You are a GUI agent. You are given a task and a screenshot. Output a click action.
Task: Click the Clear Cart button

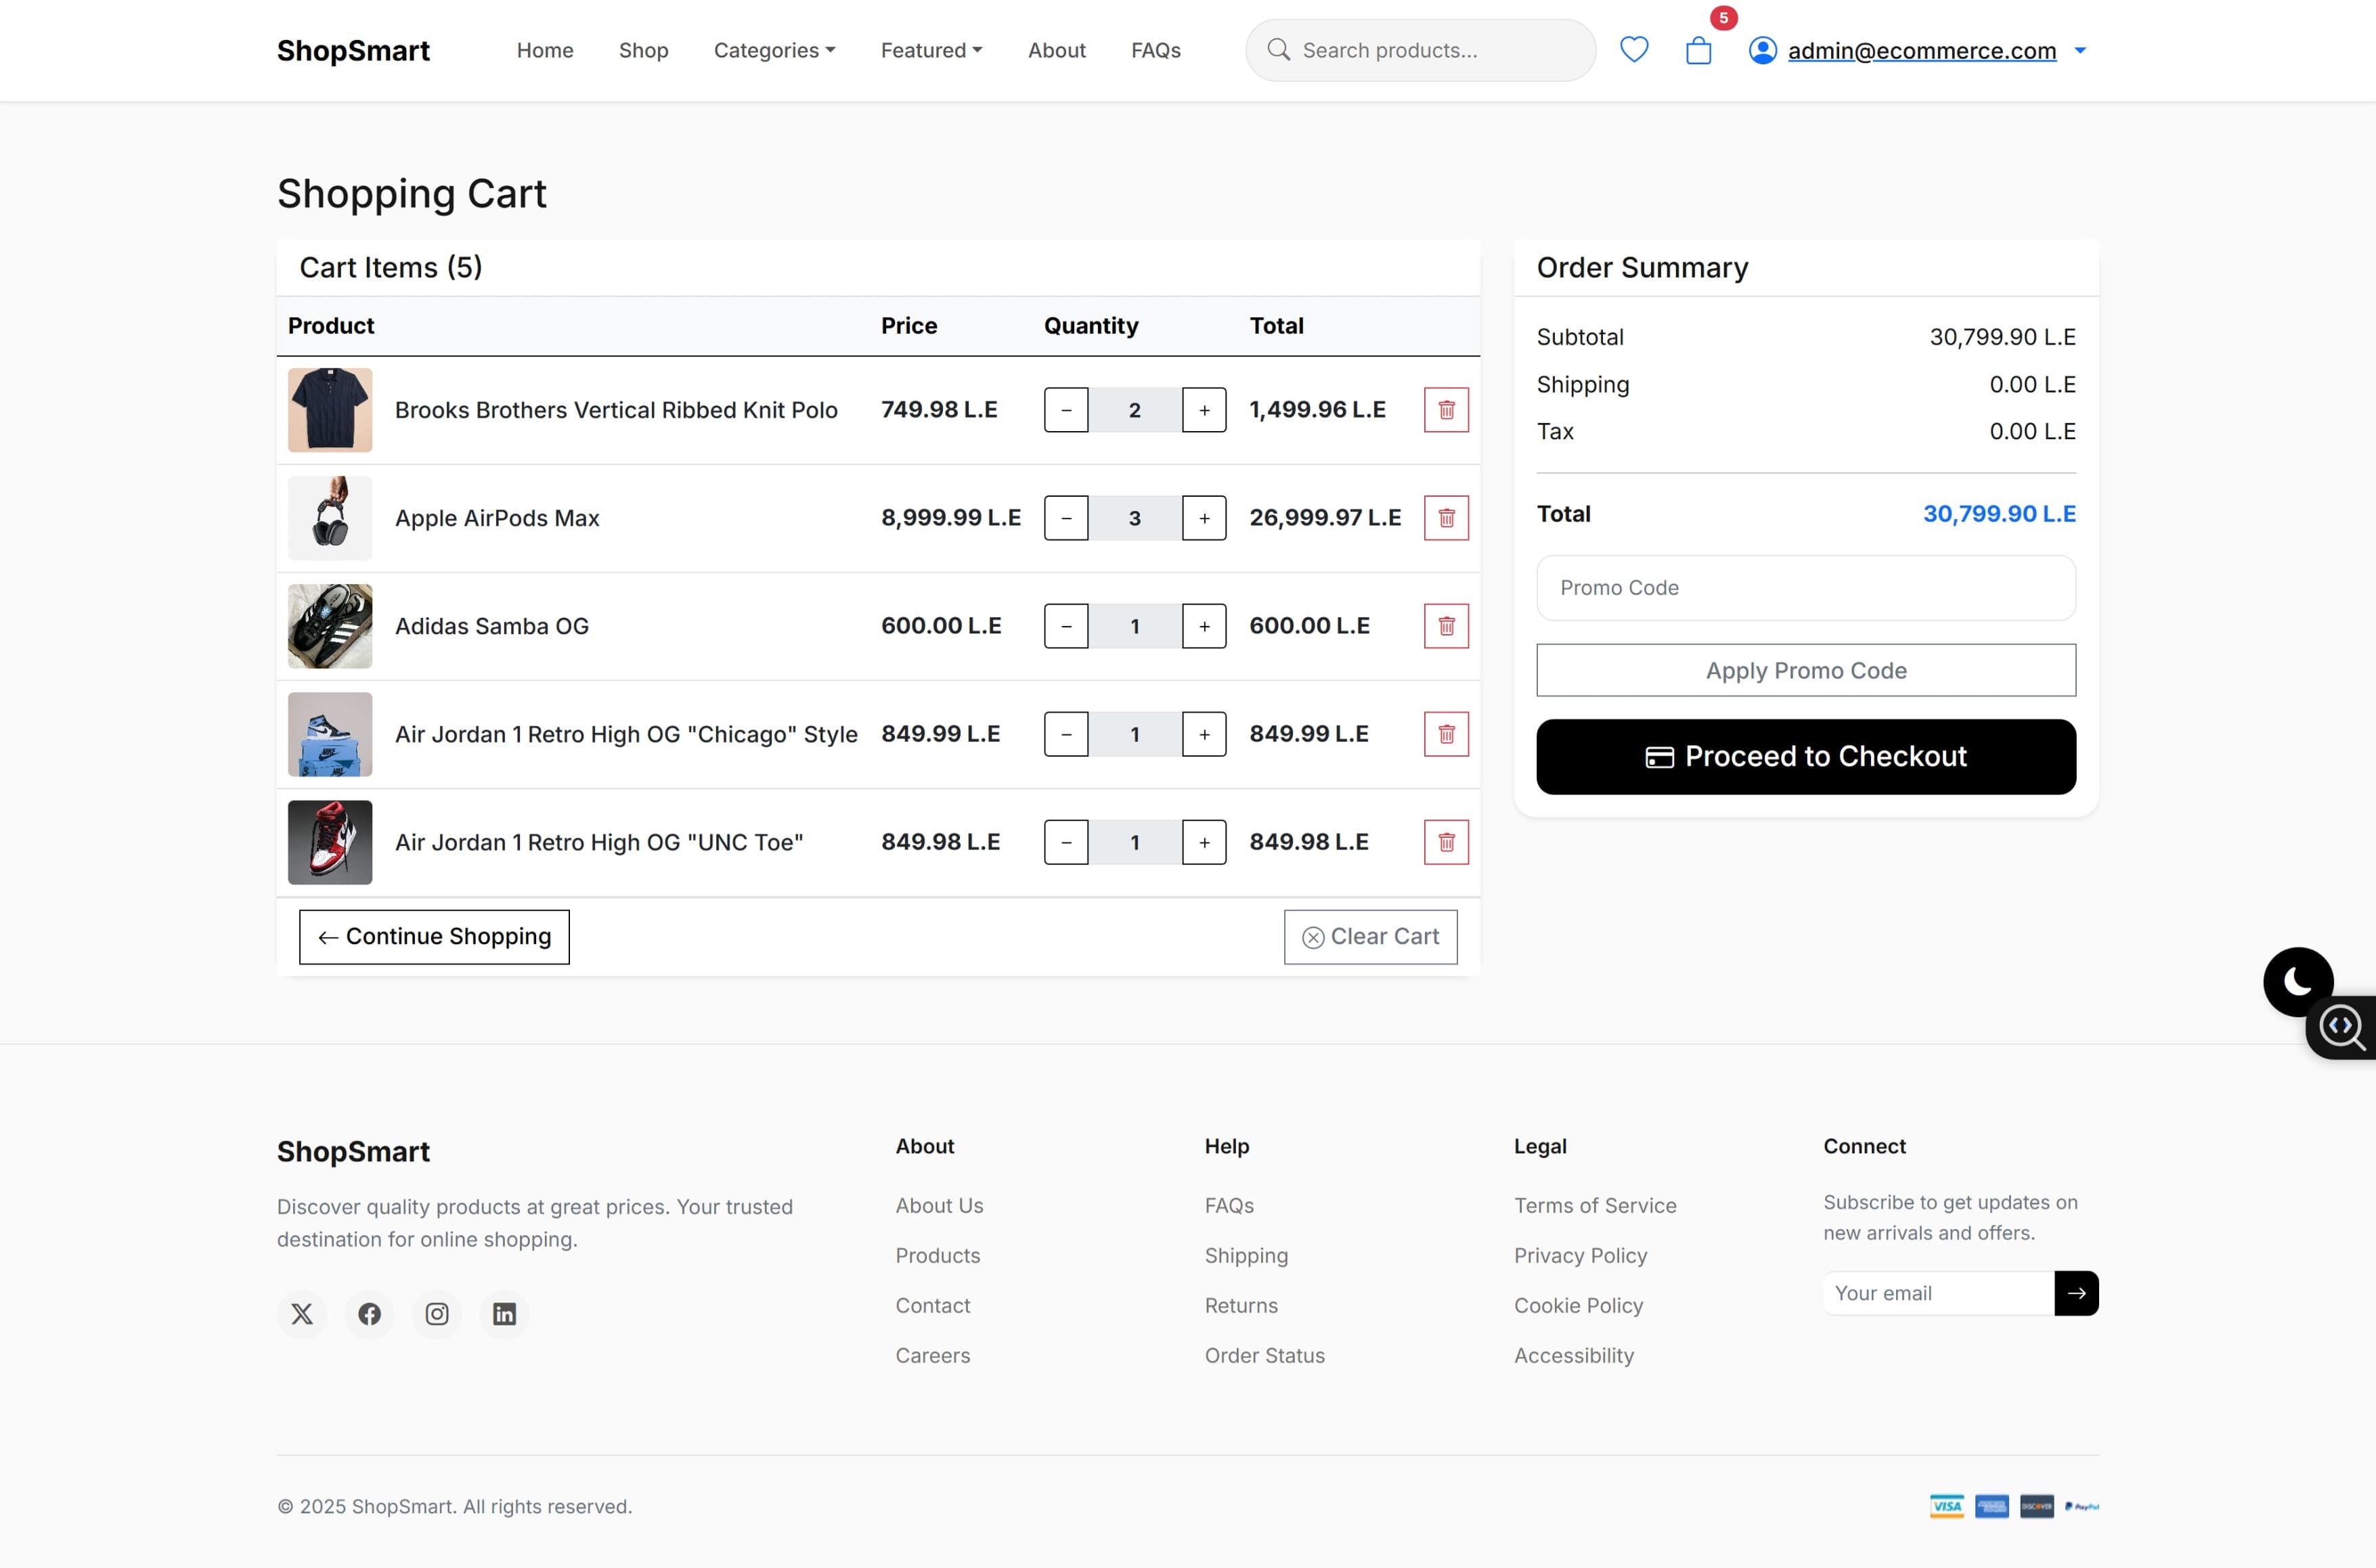[x=1370, y=937]
